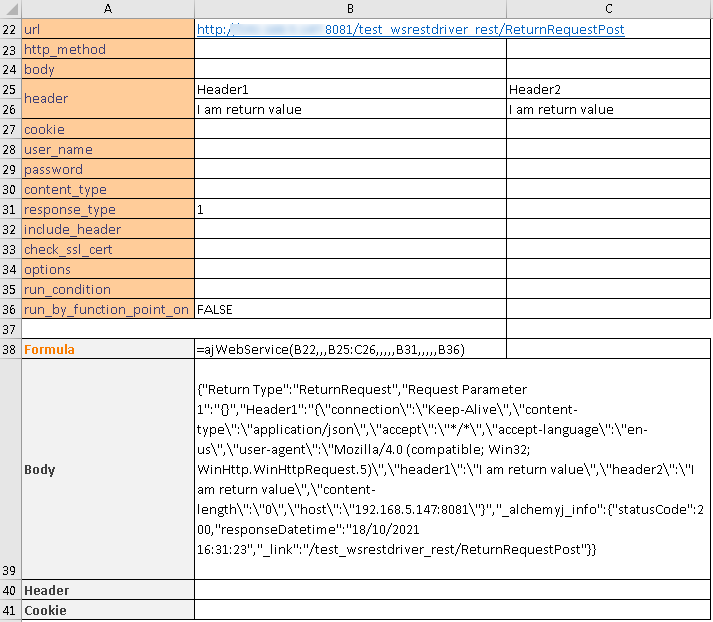
Task: Select column B header
Action: click(350, 9)
